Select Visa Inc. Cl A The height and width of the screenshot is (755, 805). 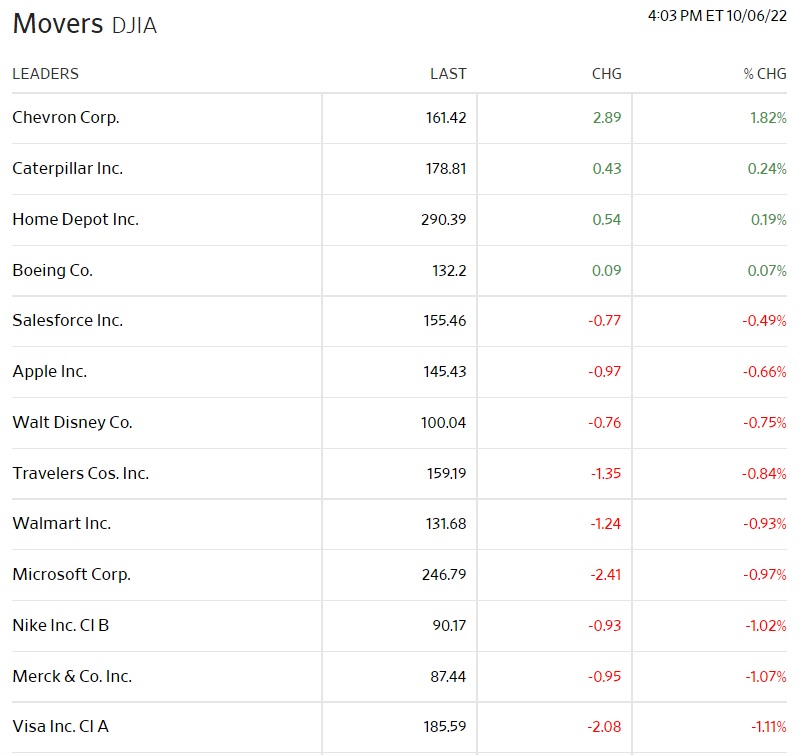(x=61, y=726)
